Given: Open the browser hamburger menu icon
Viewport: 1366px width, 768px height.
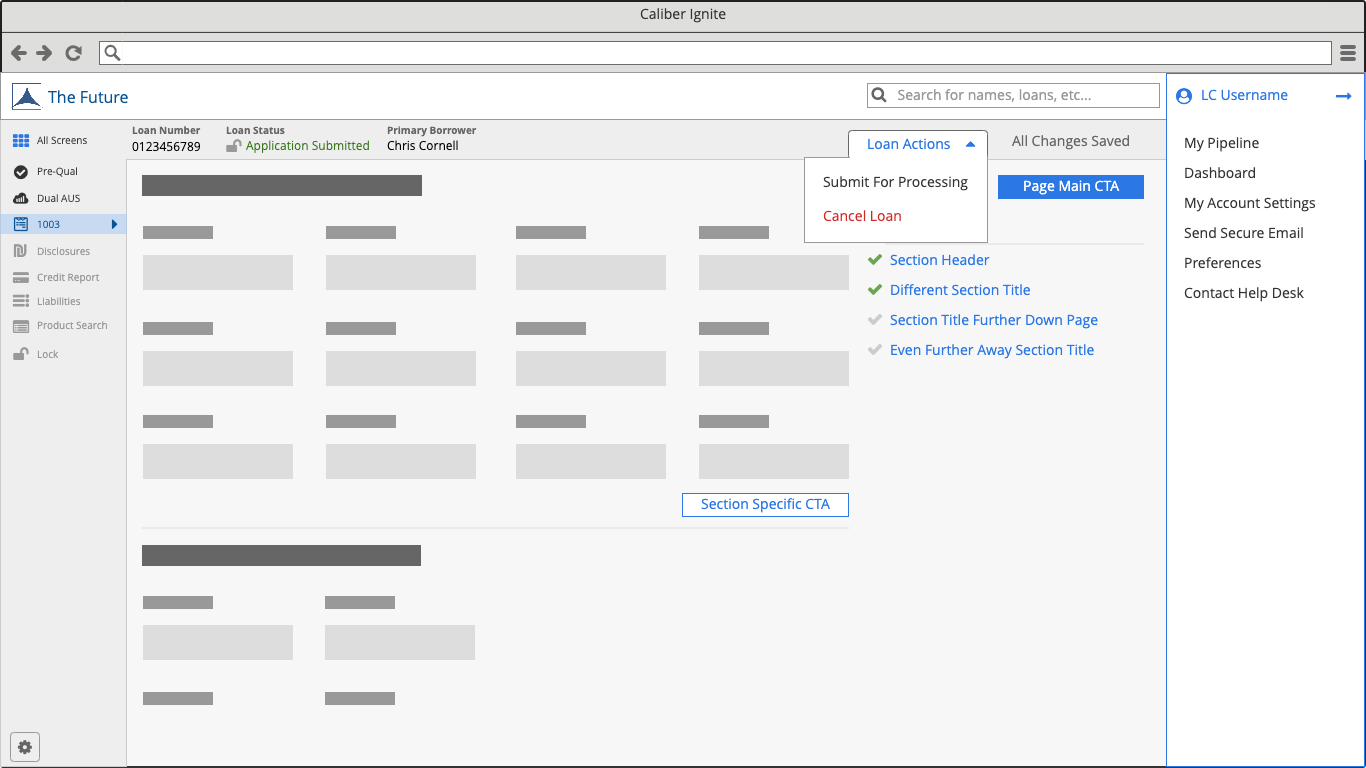Looking at the screenshot, I should (1348, 53).
